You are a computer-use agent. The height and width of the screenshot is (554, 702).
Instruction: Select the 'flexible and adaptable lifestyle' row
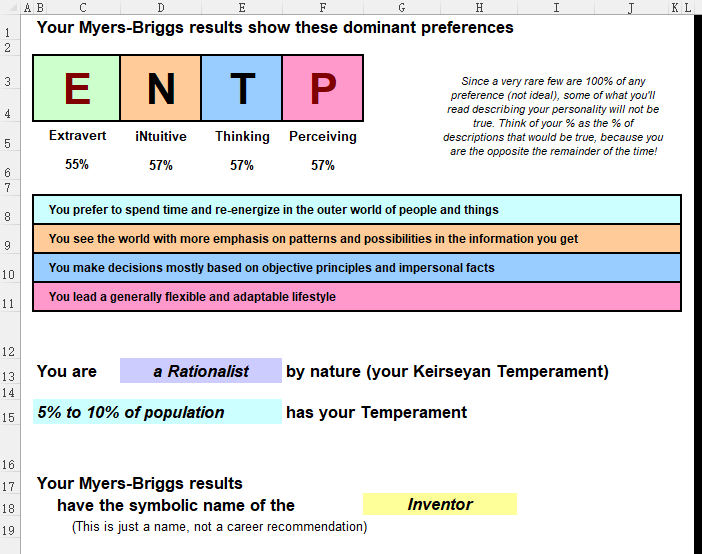357,296
